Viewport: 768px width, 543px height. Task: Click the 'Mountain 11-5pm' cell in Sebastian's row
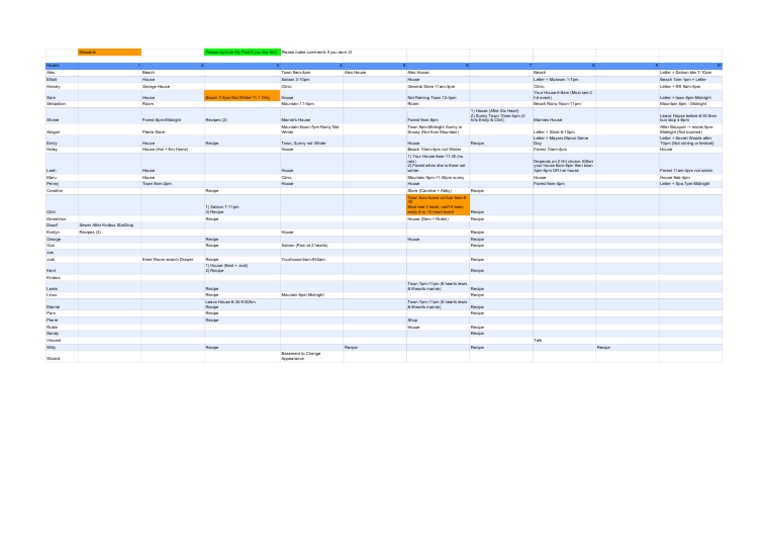click(x=312, y=104)
